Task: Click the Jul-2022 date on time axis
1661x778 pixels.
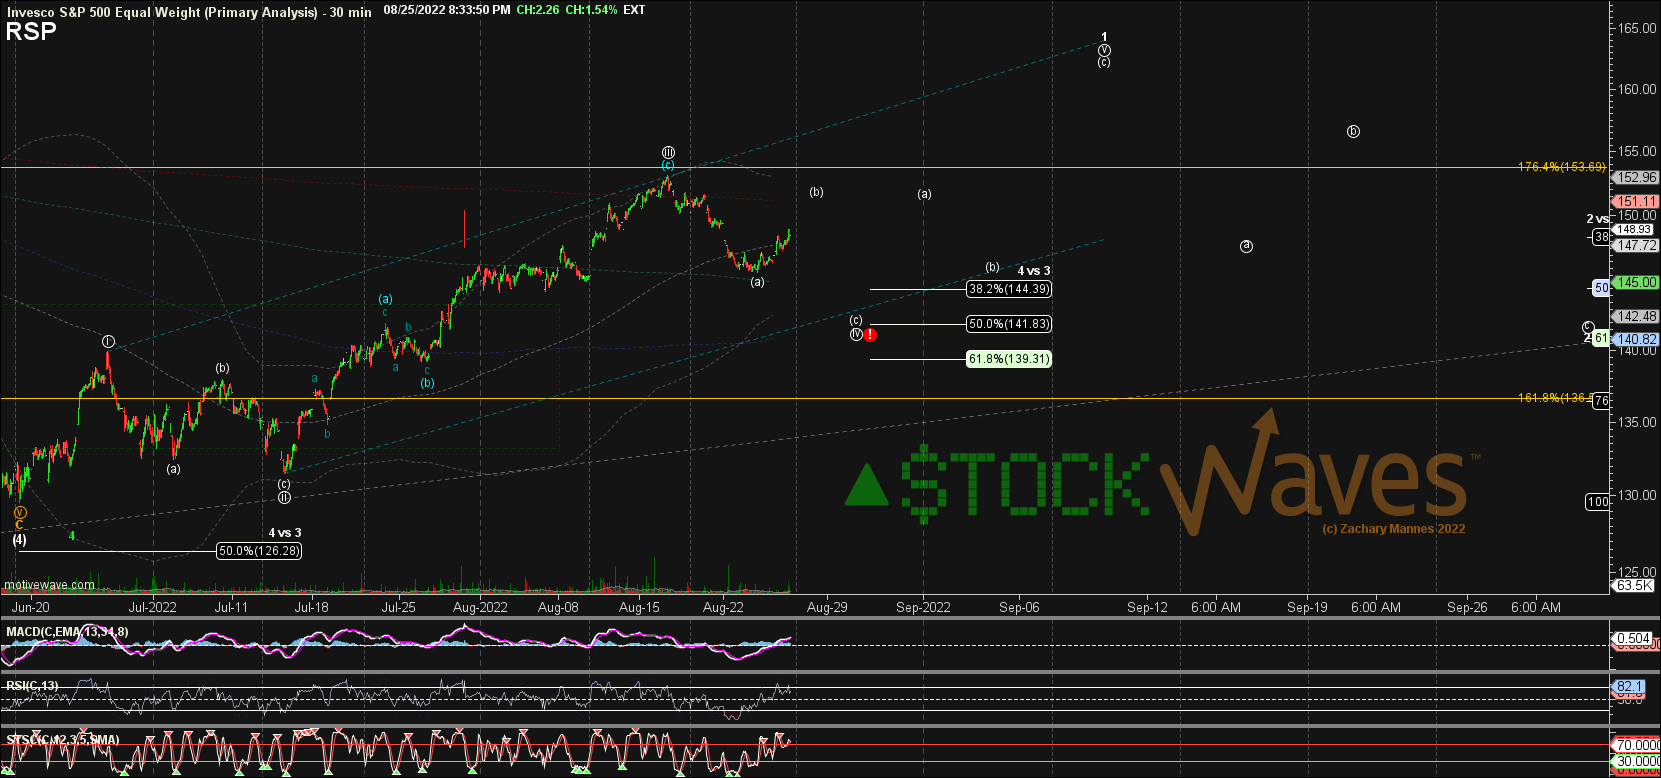Action: point(153,607)
